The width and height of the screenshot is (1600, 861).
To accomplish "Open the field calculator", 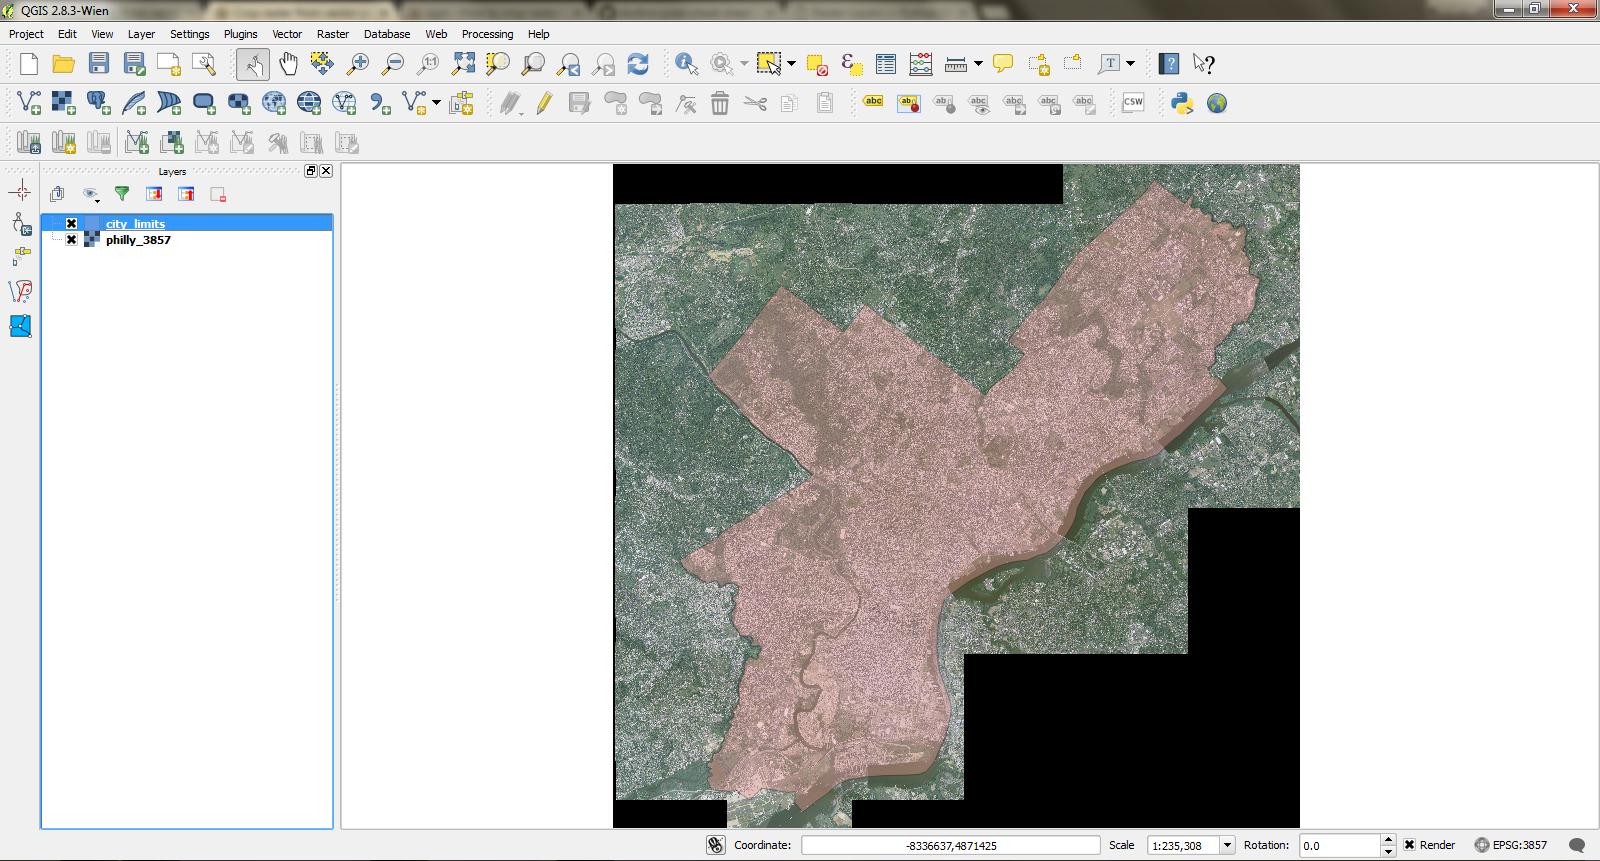I will pos(921,65).
